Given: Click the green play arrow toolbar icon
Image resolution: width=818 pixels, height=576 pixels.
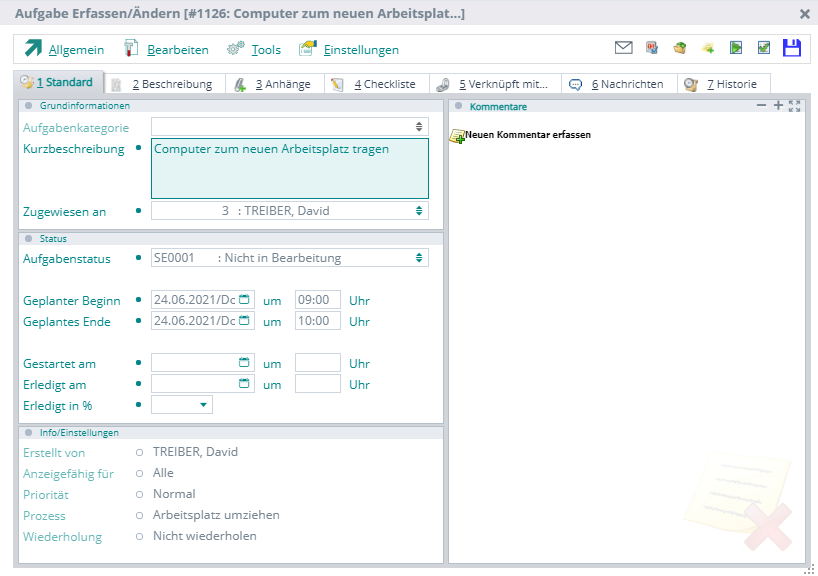Looking at the screenshot, I should 736,48.
